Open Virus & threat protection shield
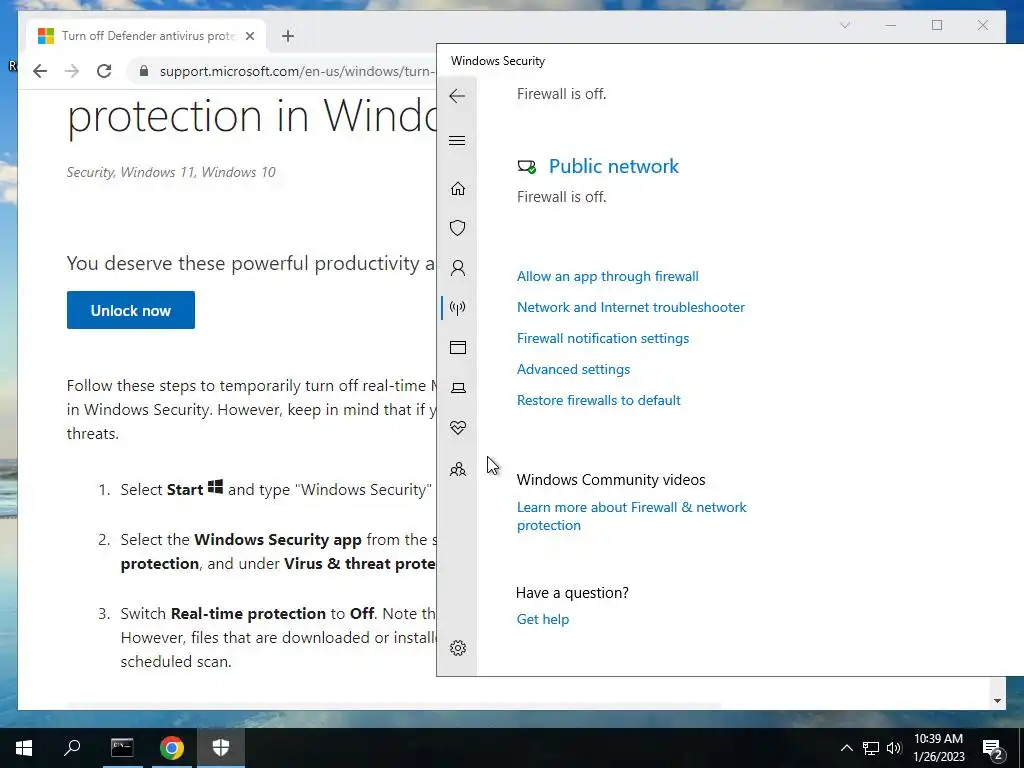The width and height of the screenshot is (1024, 768). [458, 228]
